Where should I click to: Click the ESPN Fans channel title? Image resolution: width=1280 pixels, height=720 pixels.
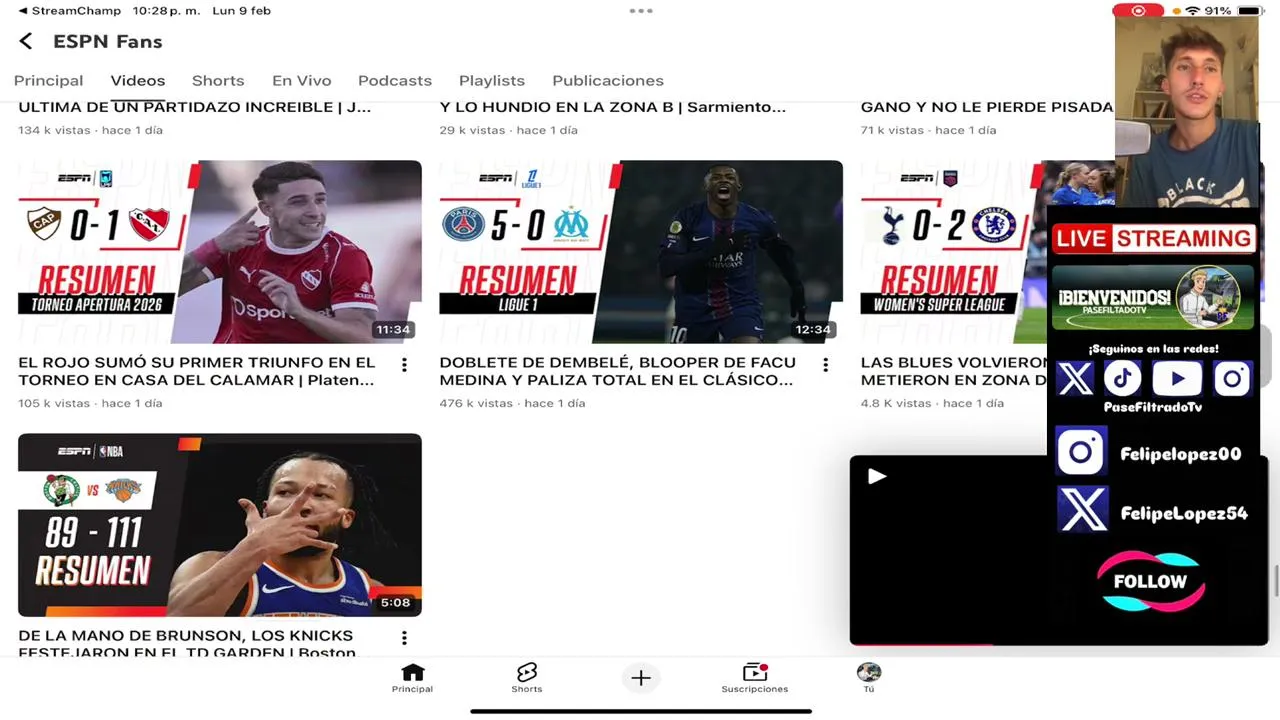108,41
